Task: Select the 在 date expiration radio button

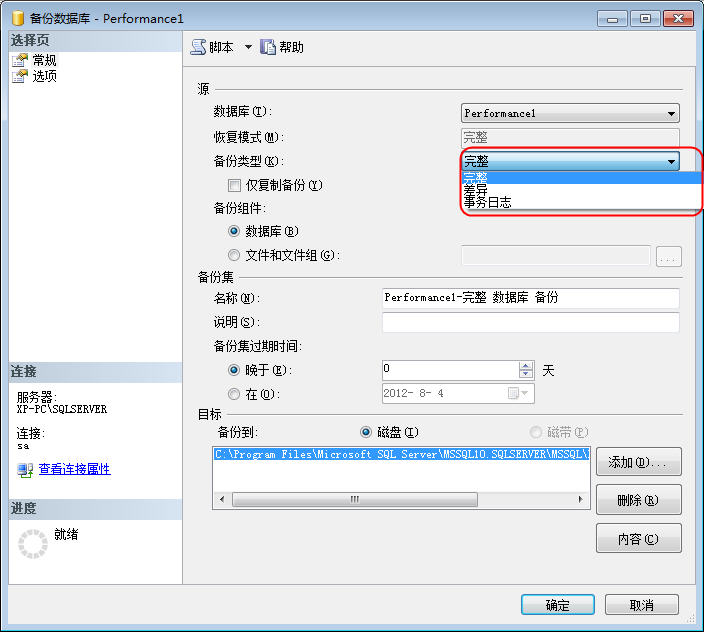Action: [x=233, y=394]
